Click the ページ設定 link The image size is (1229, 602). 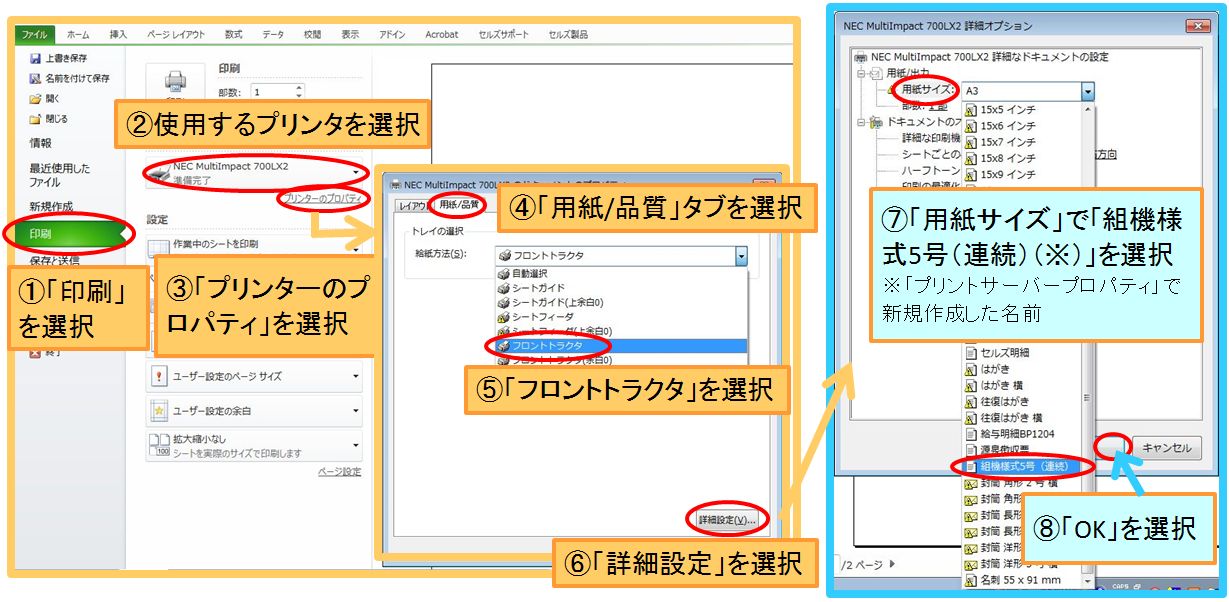tap(339, 472)
